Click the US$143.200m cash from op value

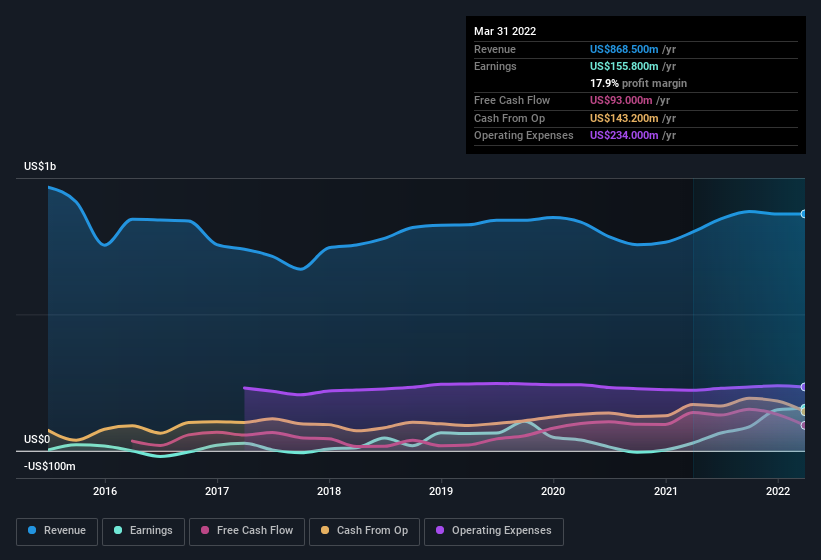pos(624,118)
